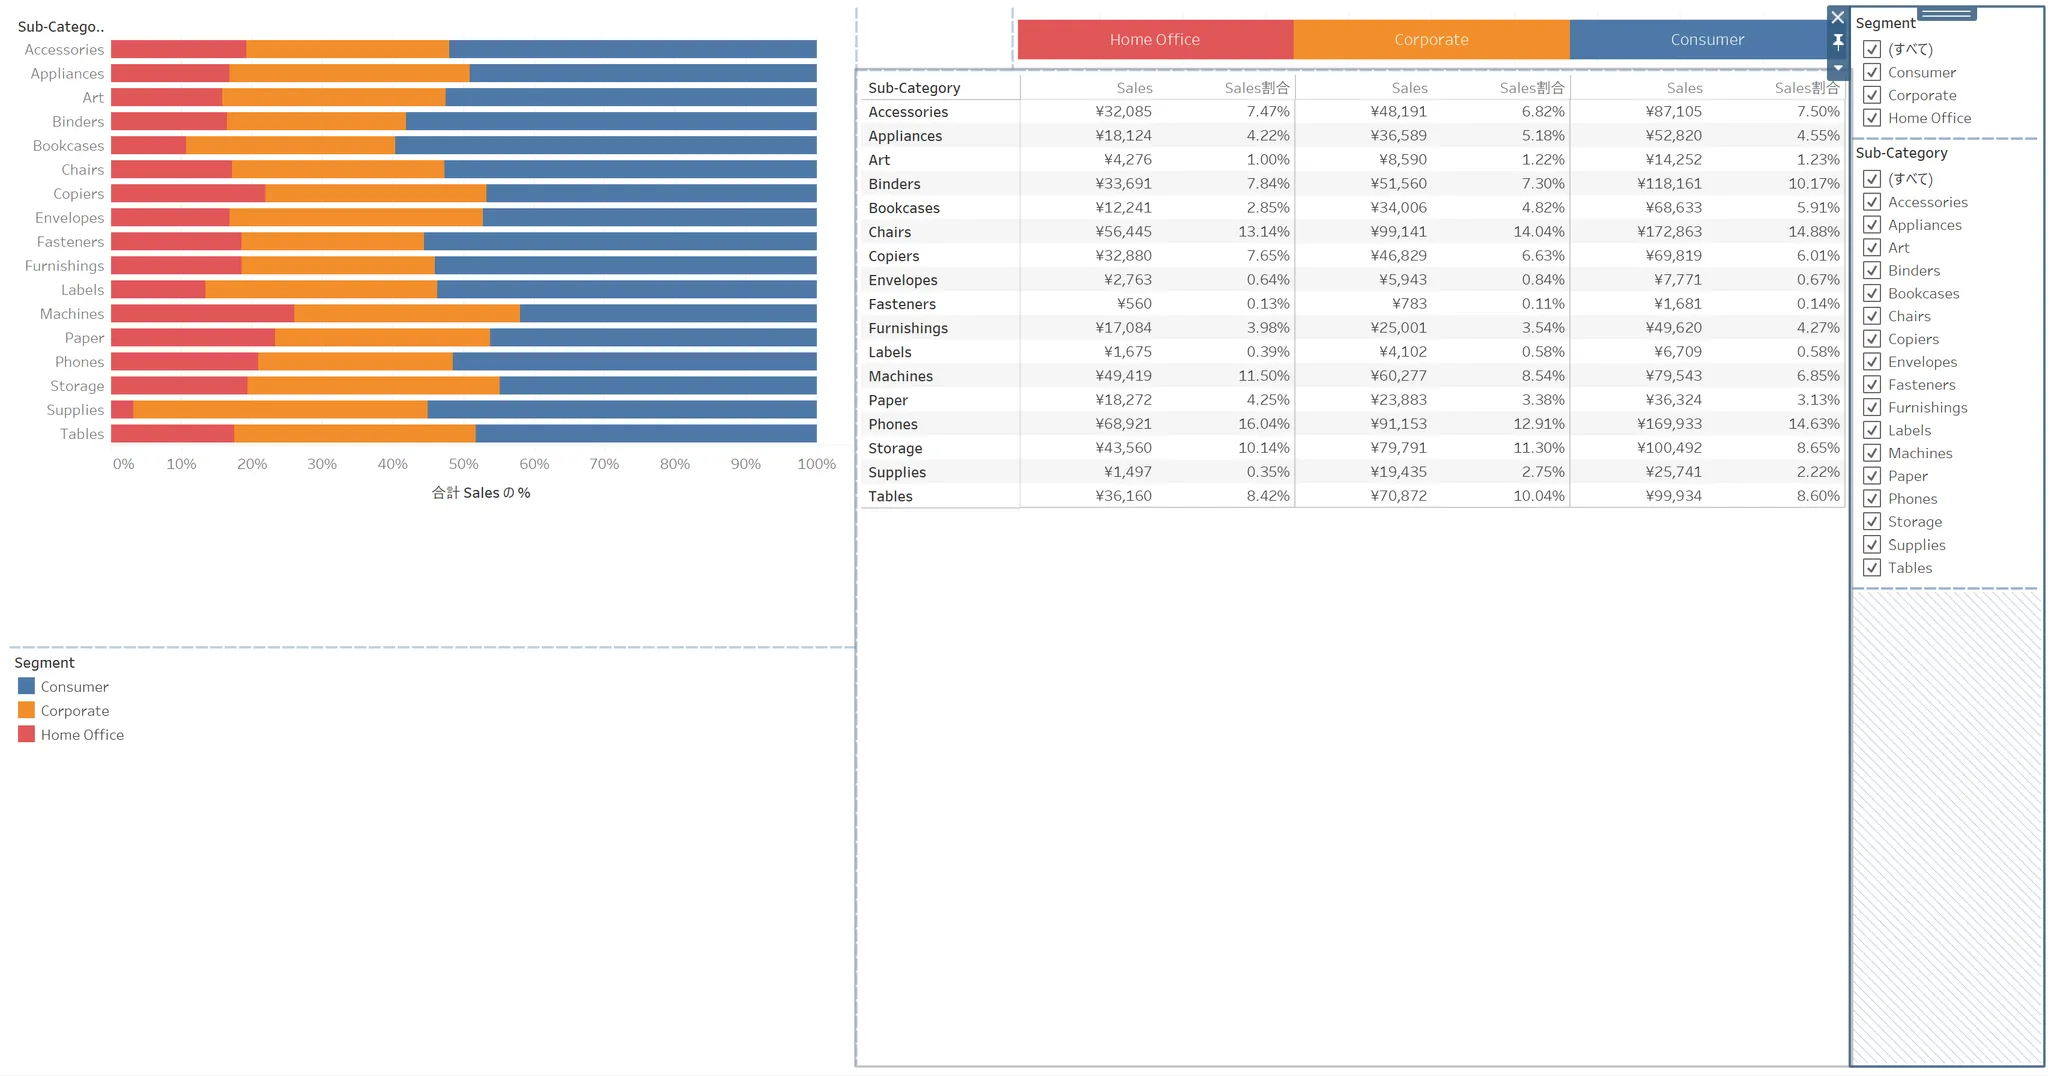The width and height of the screenshot is (2048, 1076).
Task: Click the Home Office red legend swatch
Action: pyautogui.click(x=27, y=734)
